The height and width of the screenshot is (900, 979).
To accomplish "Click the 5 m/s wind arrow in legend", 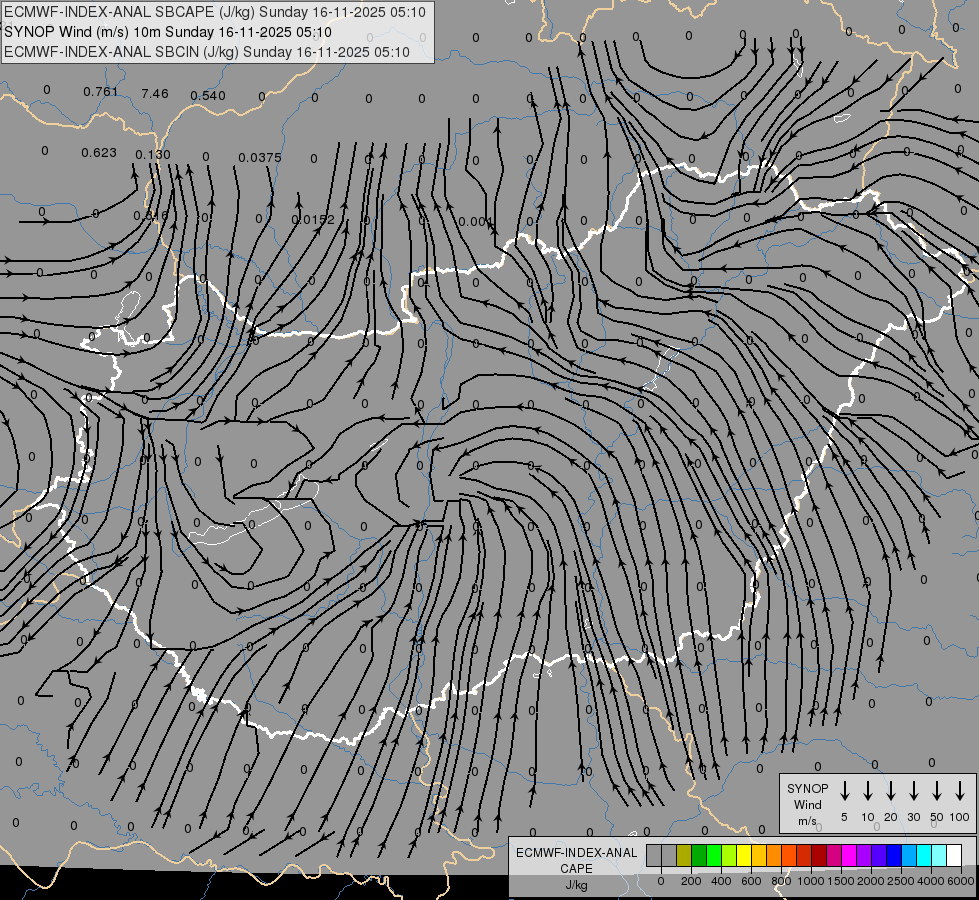I will tap(845, 791).
